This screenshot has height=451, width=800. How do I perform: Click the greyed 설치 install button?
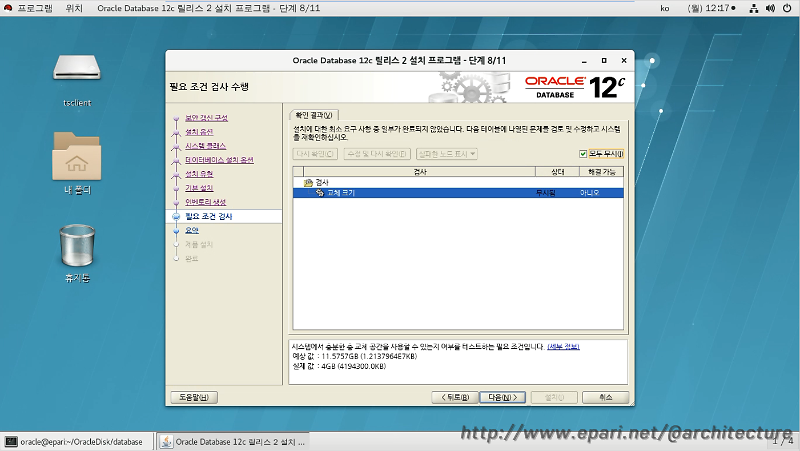(x=554, y=397)
